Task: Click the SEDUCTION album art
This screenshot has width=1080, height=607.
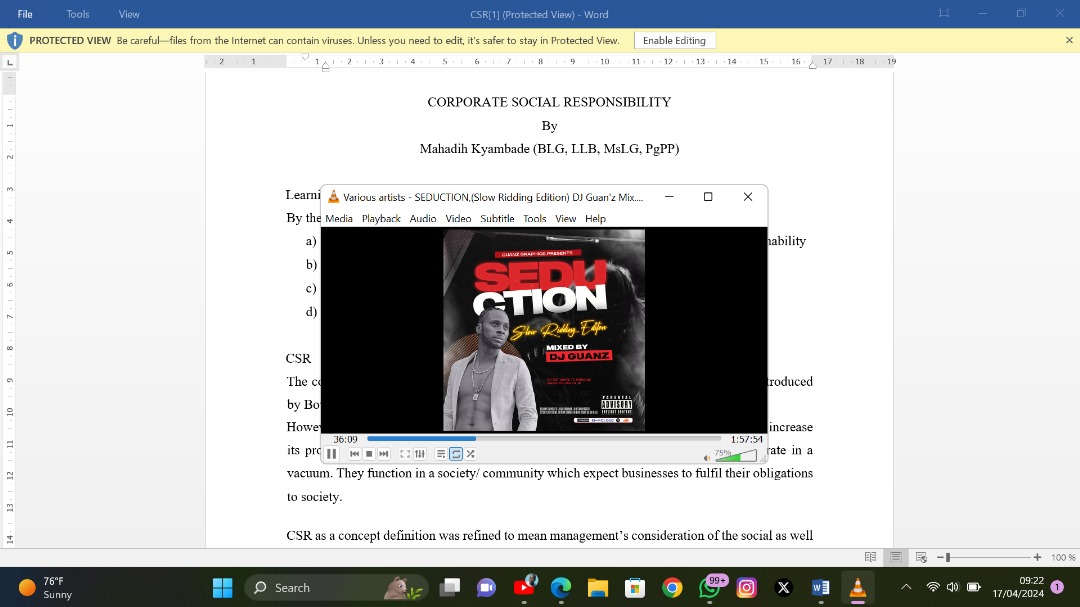Action: (x=544, y=330)
